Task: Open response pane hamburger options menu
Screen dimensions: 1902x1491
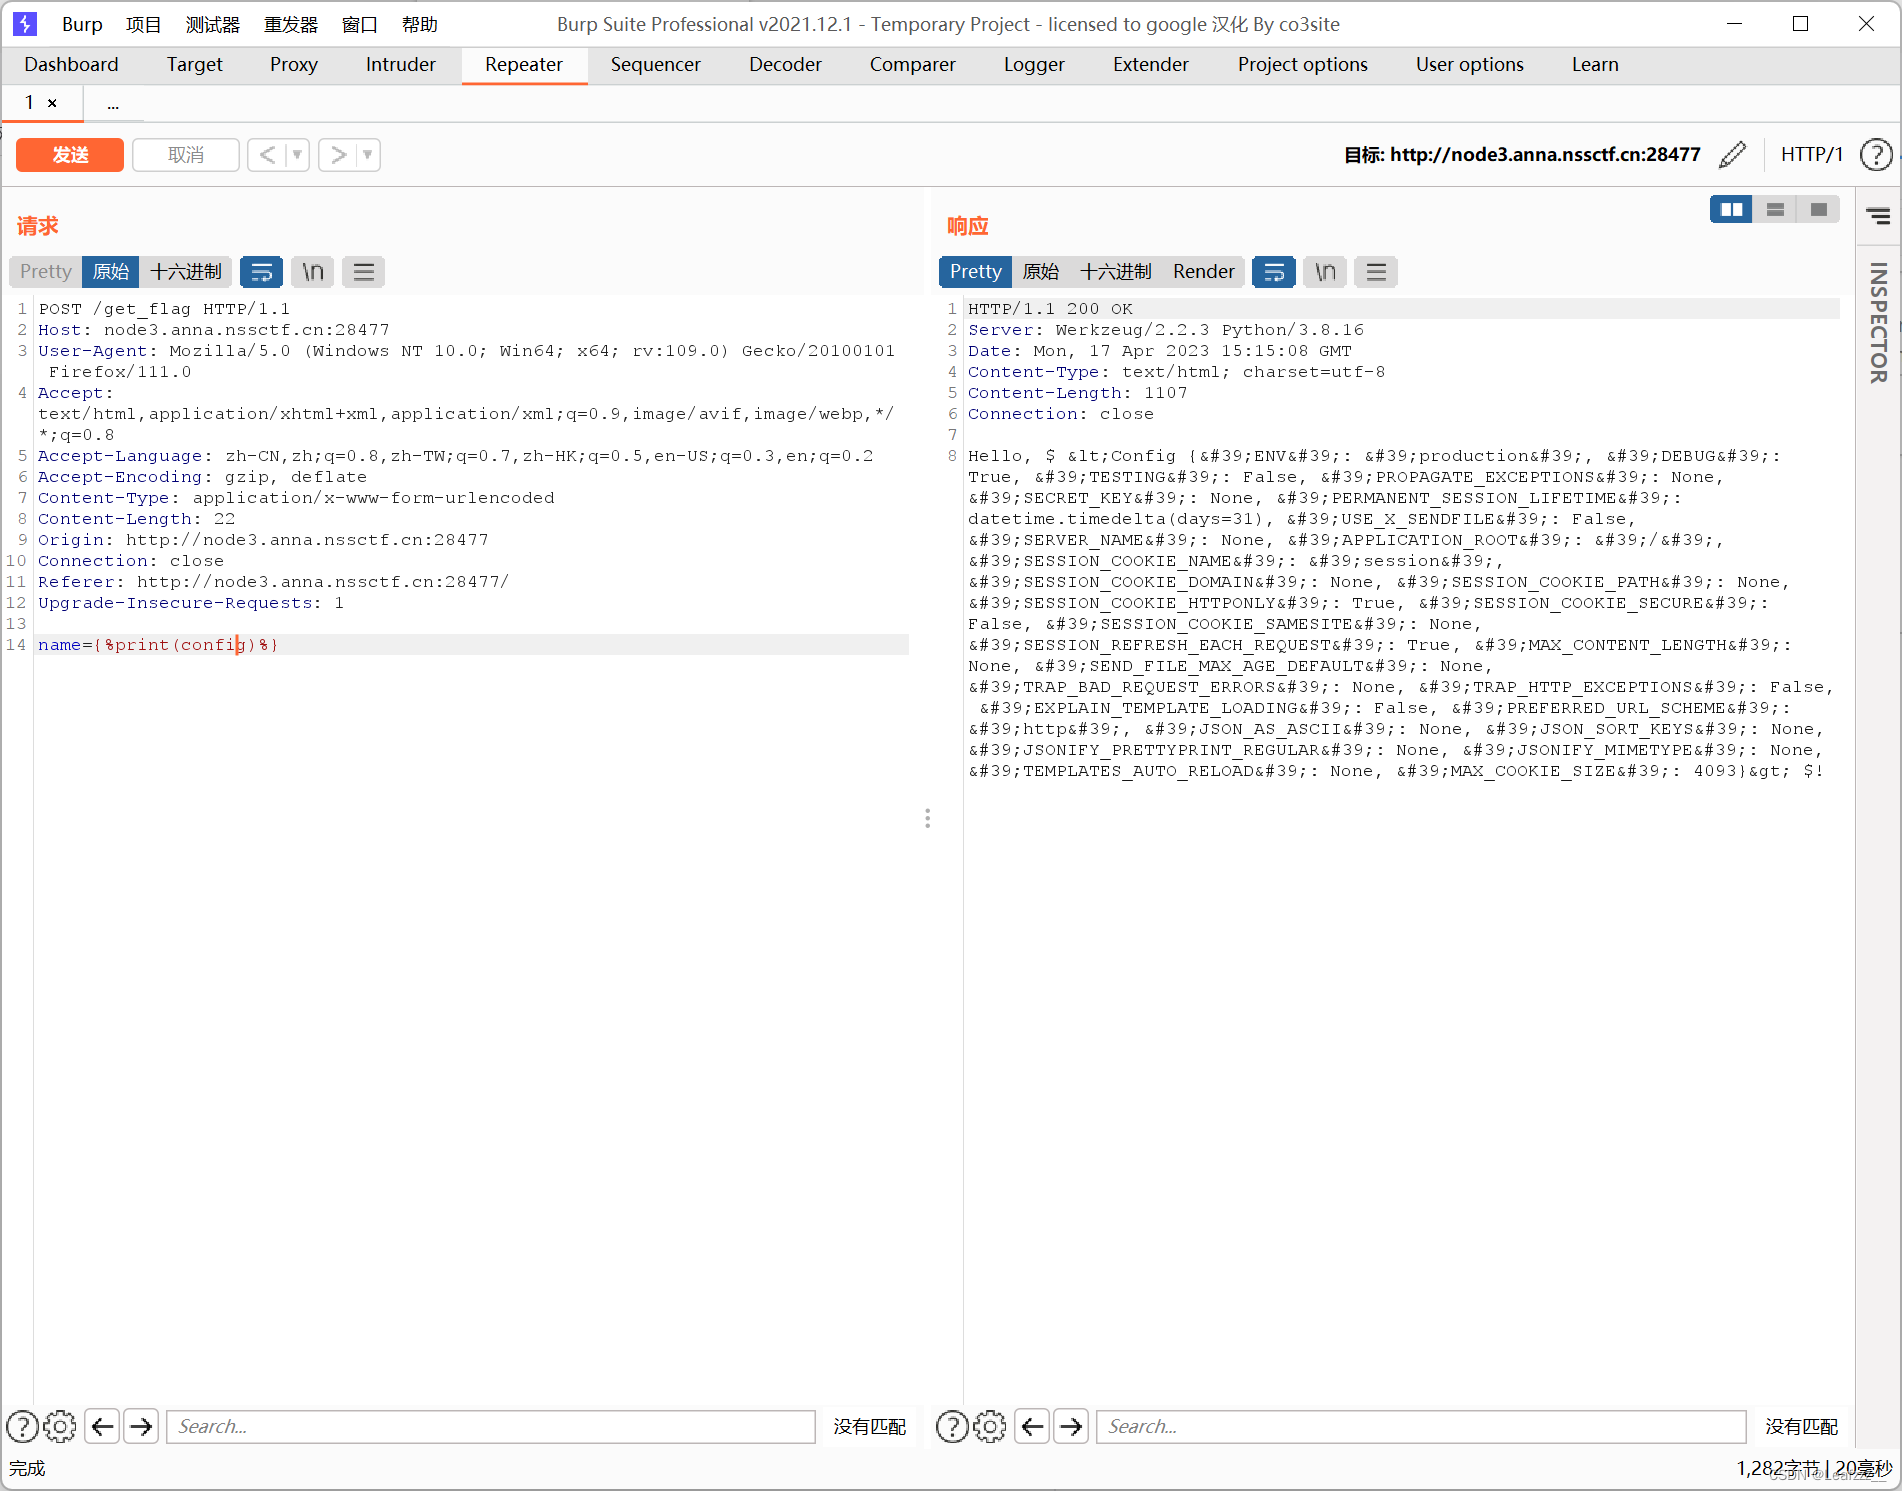Action: (1376, 272)
